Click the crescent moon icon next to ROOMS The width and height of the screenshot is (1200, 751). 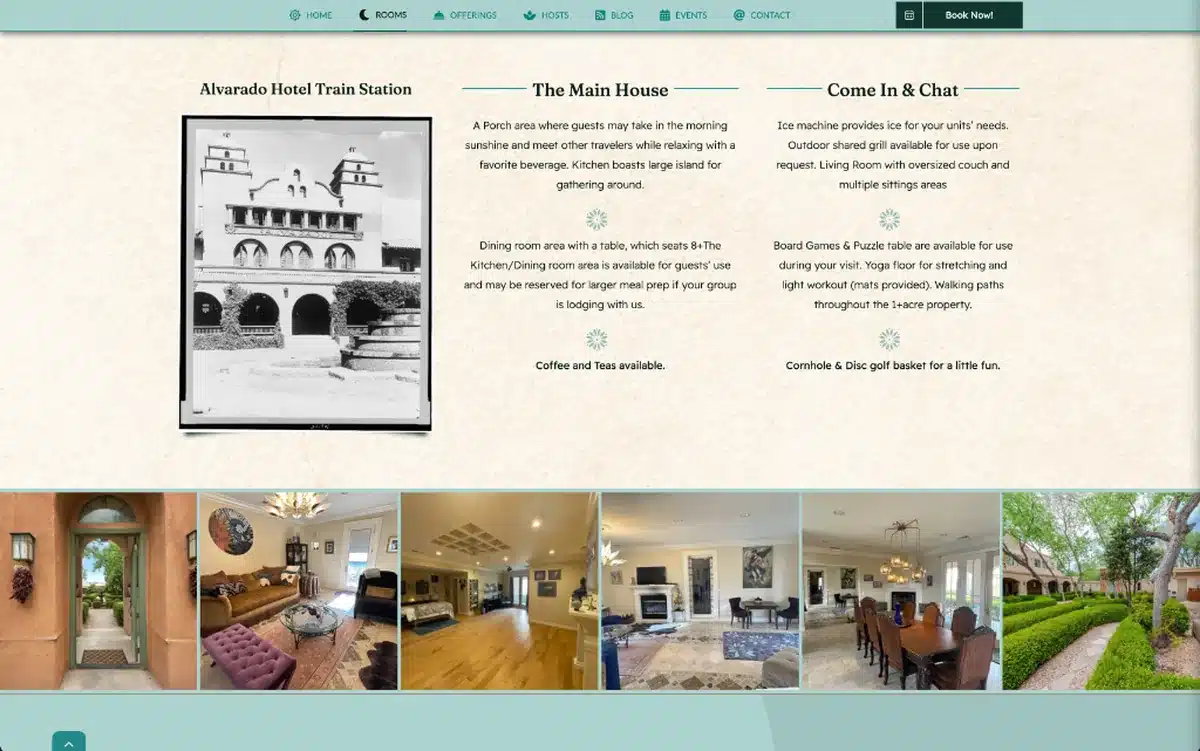[361, 14]
